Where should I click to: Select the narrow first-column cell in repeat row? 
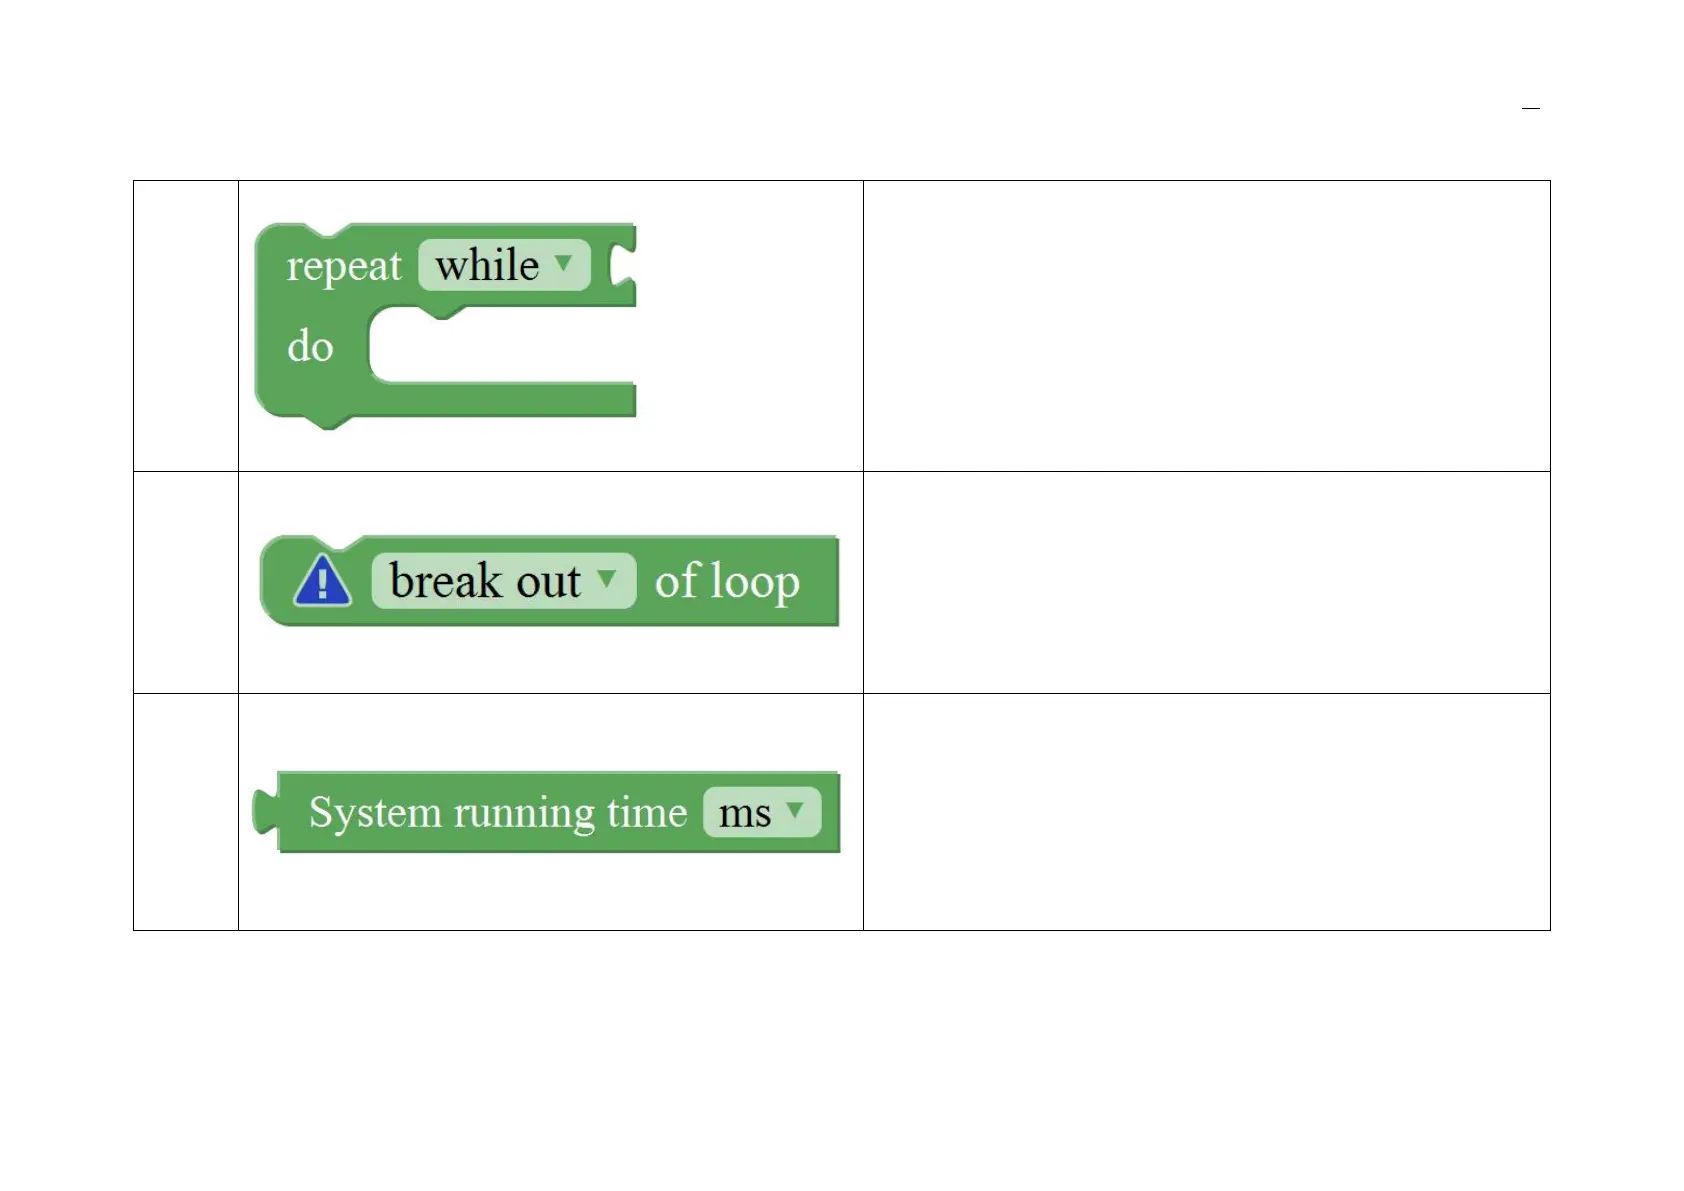186,326
